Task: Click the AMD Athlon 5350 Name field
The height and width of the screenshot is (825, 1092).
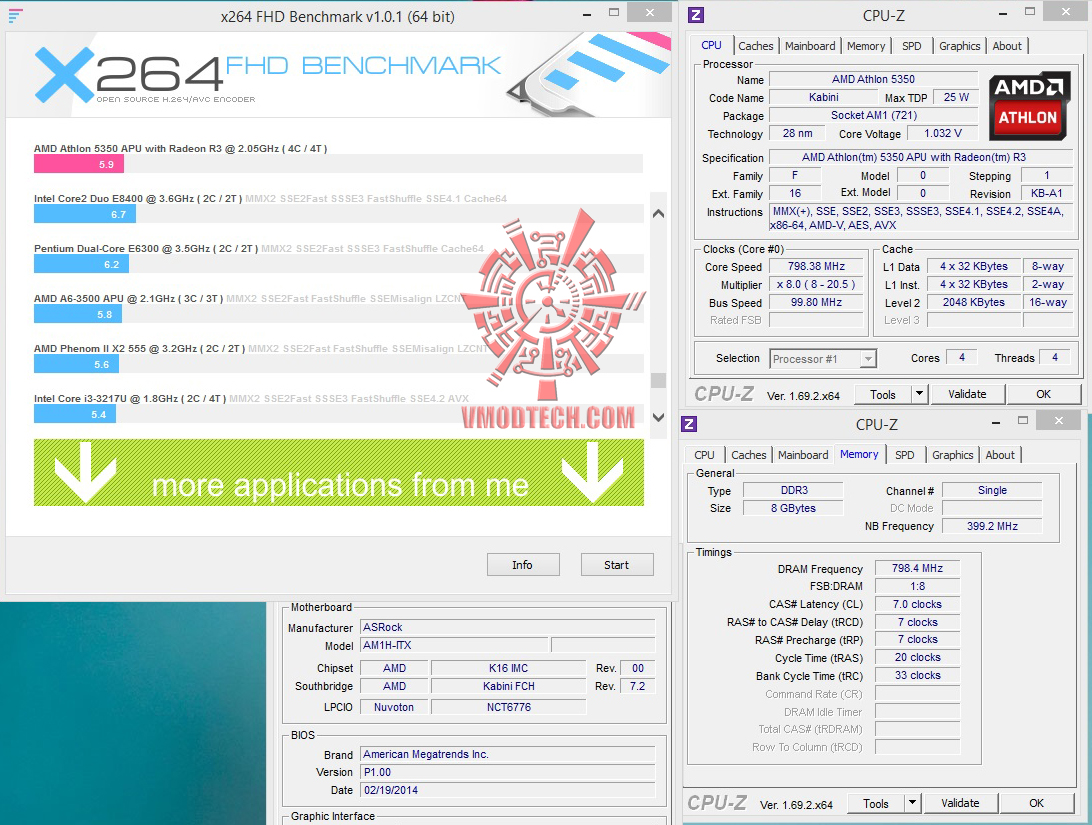Action: point(873,79)
